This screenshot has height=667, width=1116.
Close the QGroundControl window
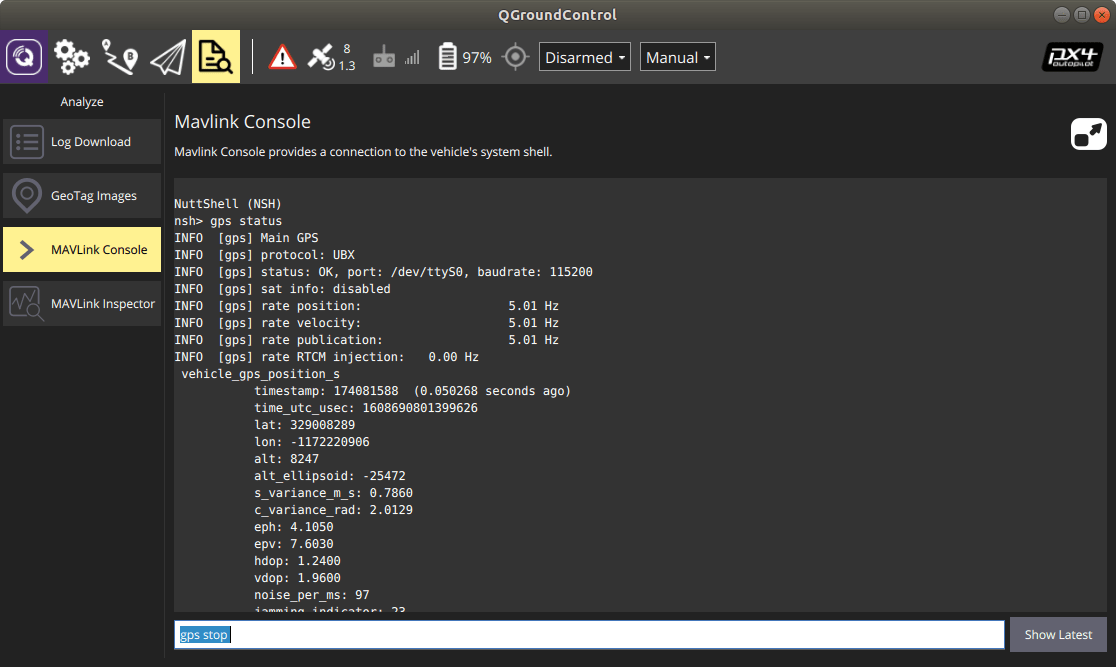coord(1102,15)
